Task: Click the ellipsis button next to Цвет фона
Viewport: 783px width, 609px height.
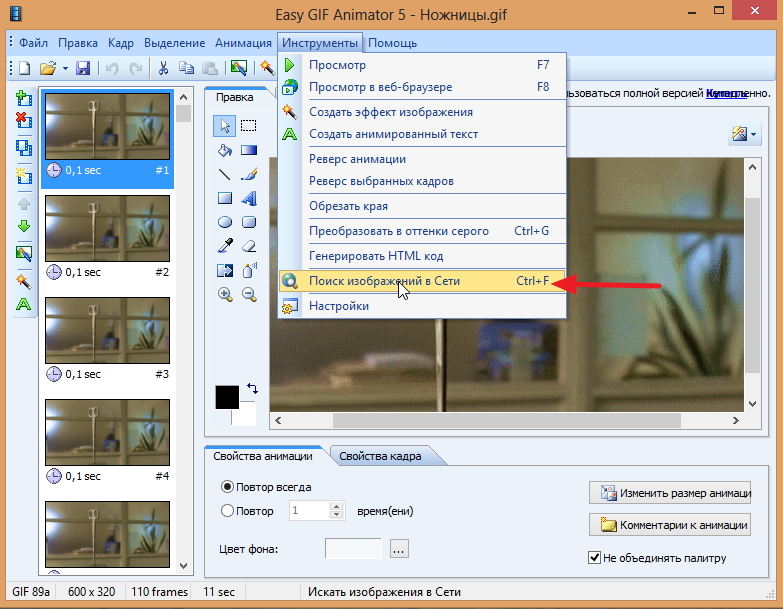Action: [398, 549]
